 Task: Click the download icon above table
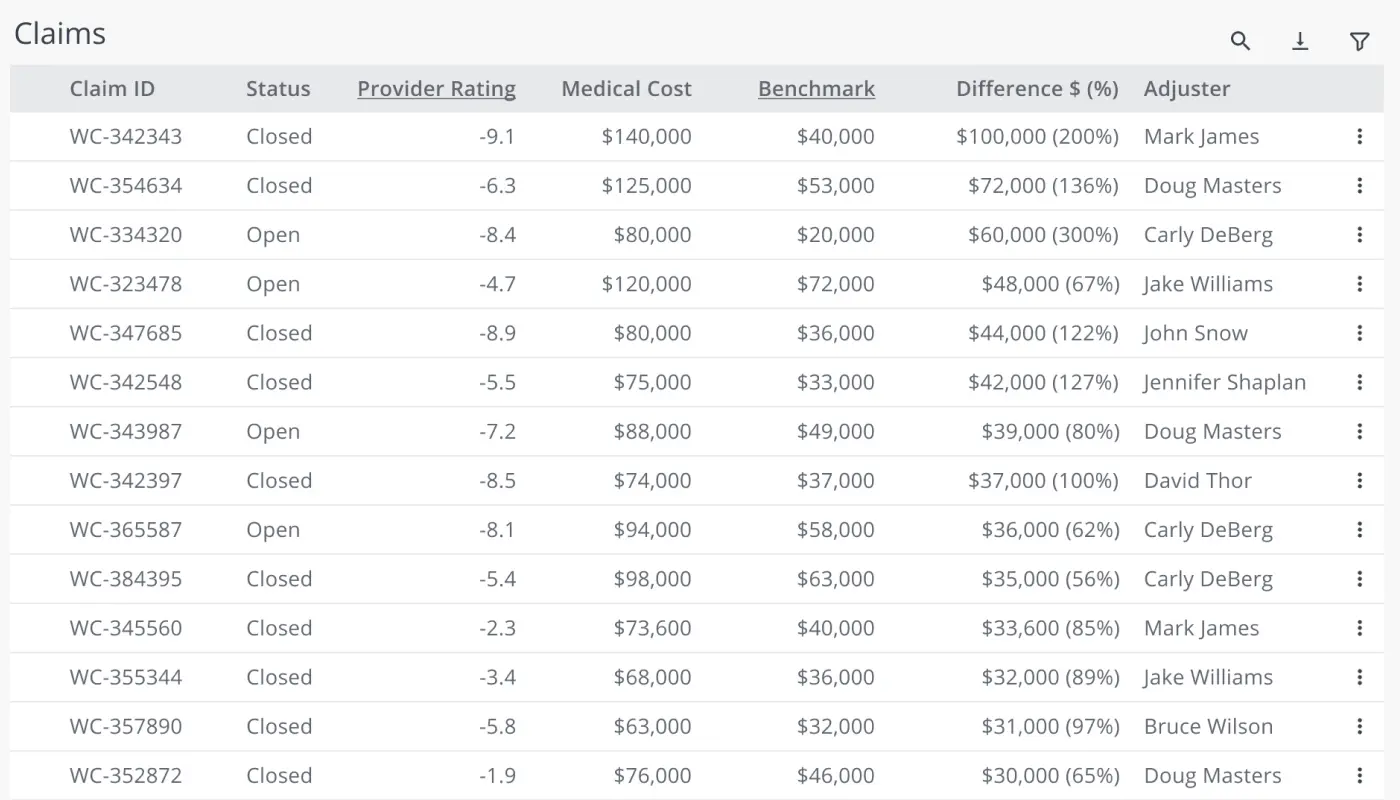1300,41
